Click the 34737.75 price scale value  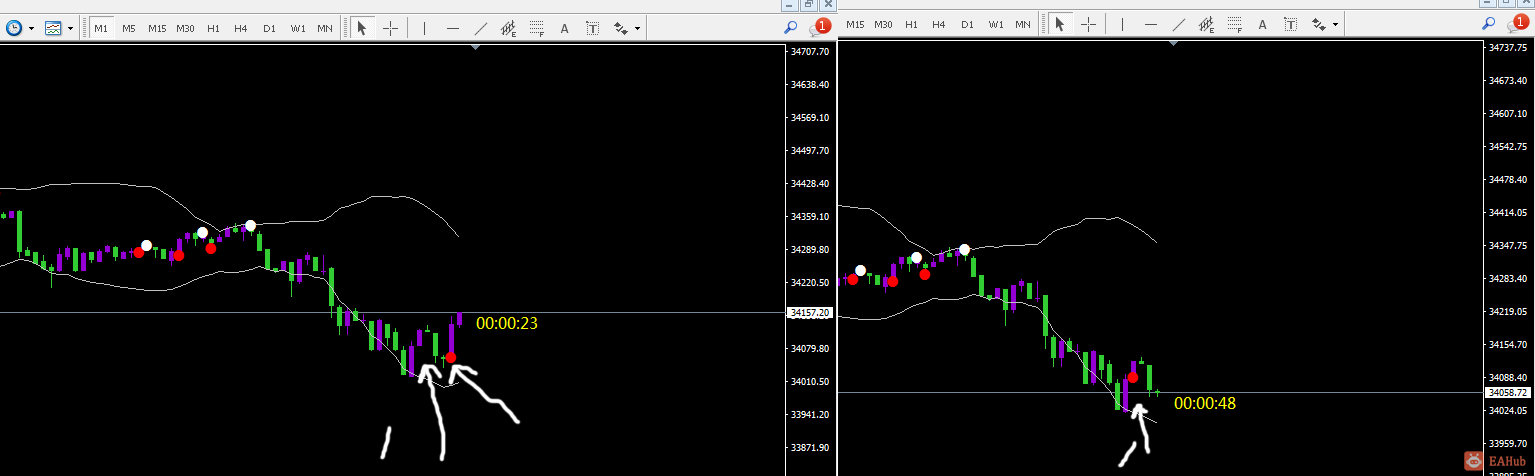(1508, 48)
